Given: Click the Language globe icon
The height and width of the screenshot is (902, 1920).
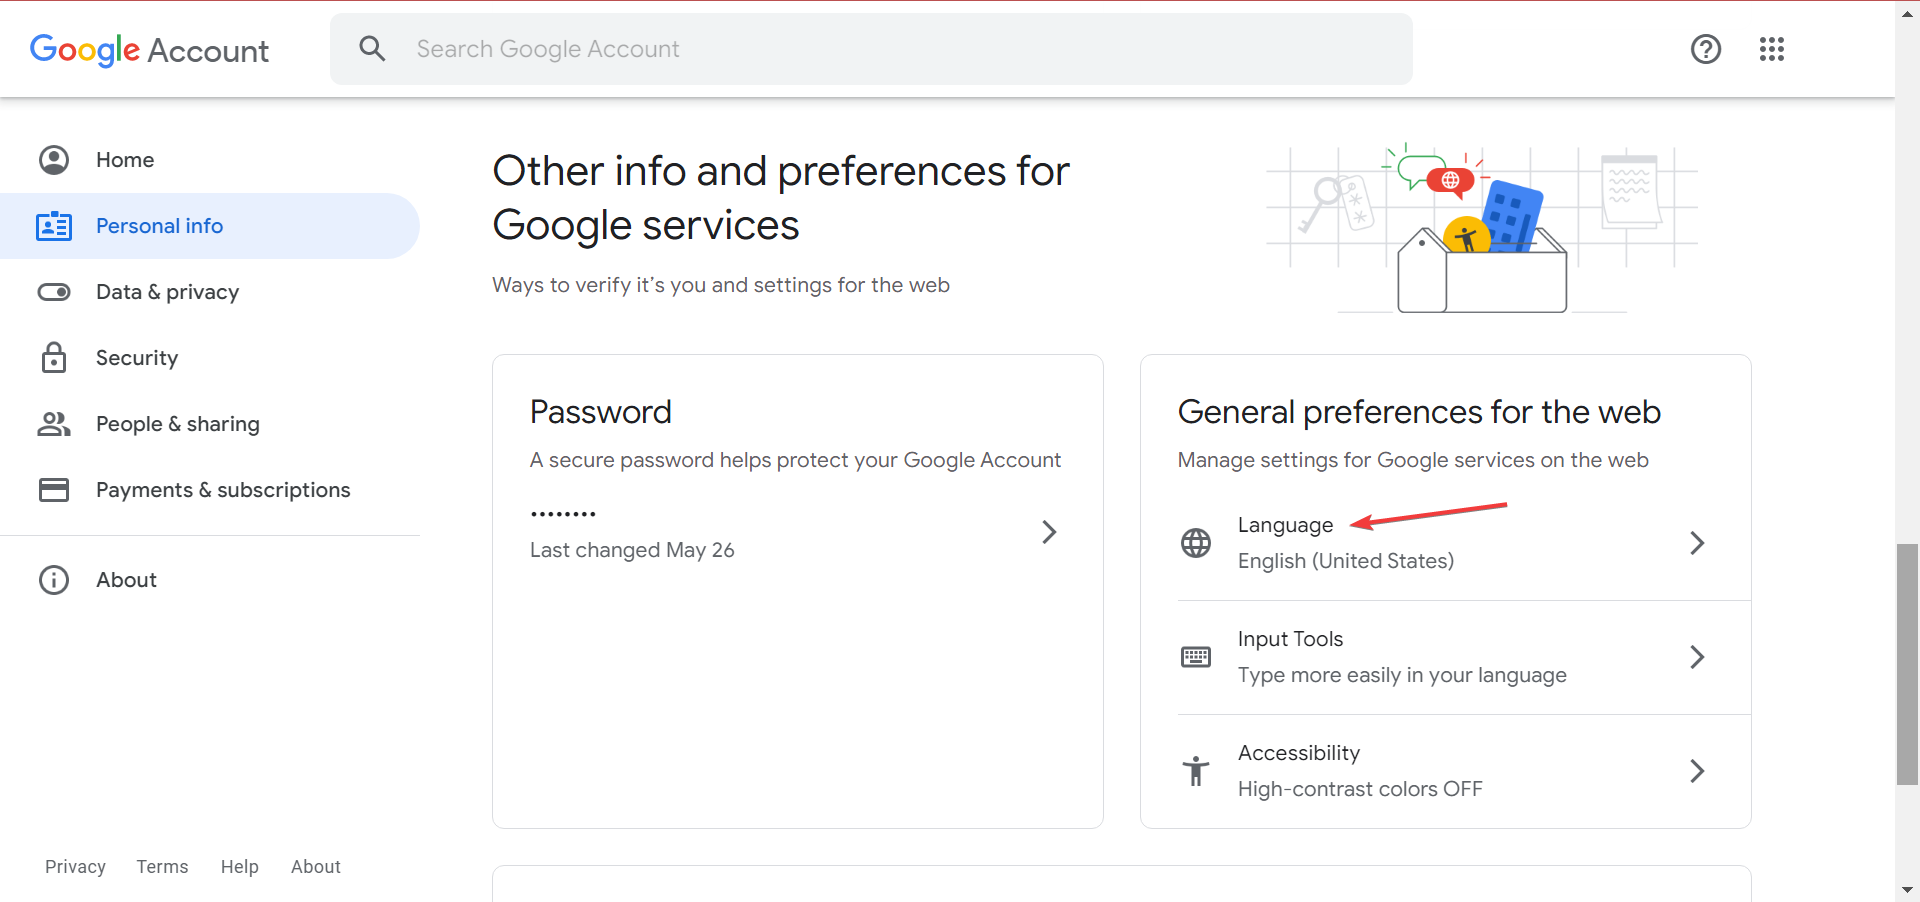Looking at the screenshot, I should 1196,543.
